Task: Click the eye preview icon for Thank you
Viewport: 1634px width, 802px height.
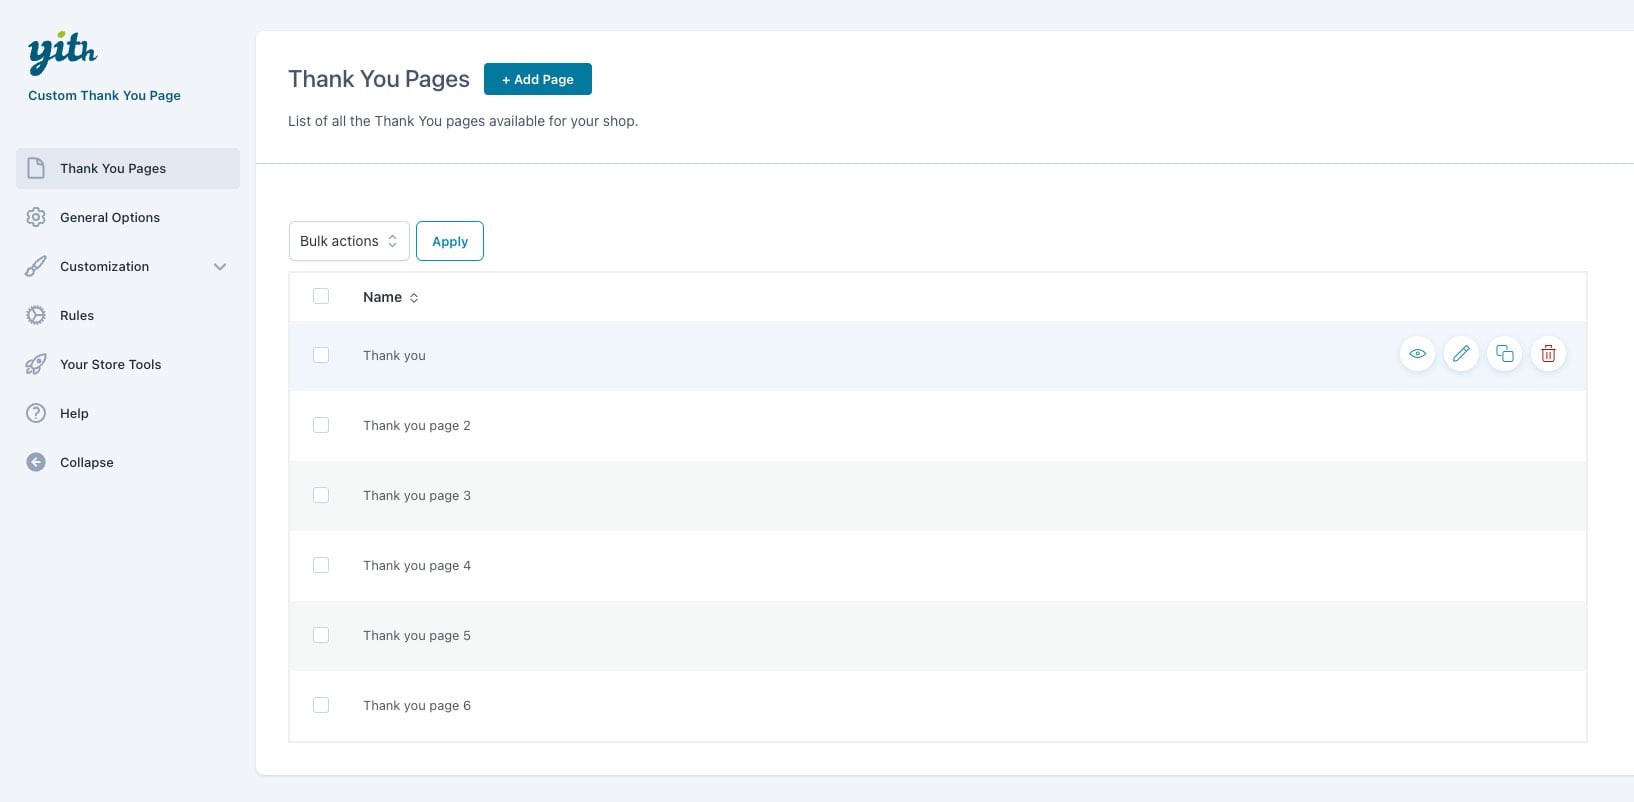Action: [x=1417, y=354]
